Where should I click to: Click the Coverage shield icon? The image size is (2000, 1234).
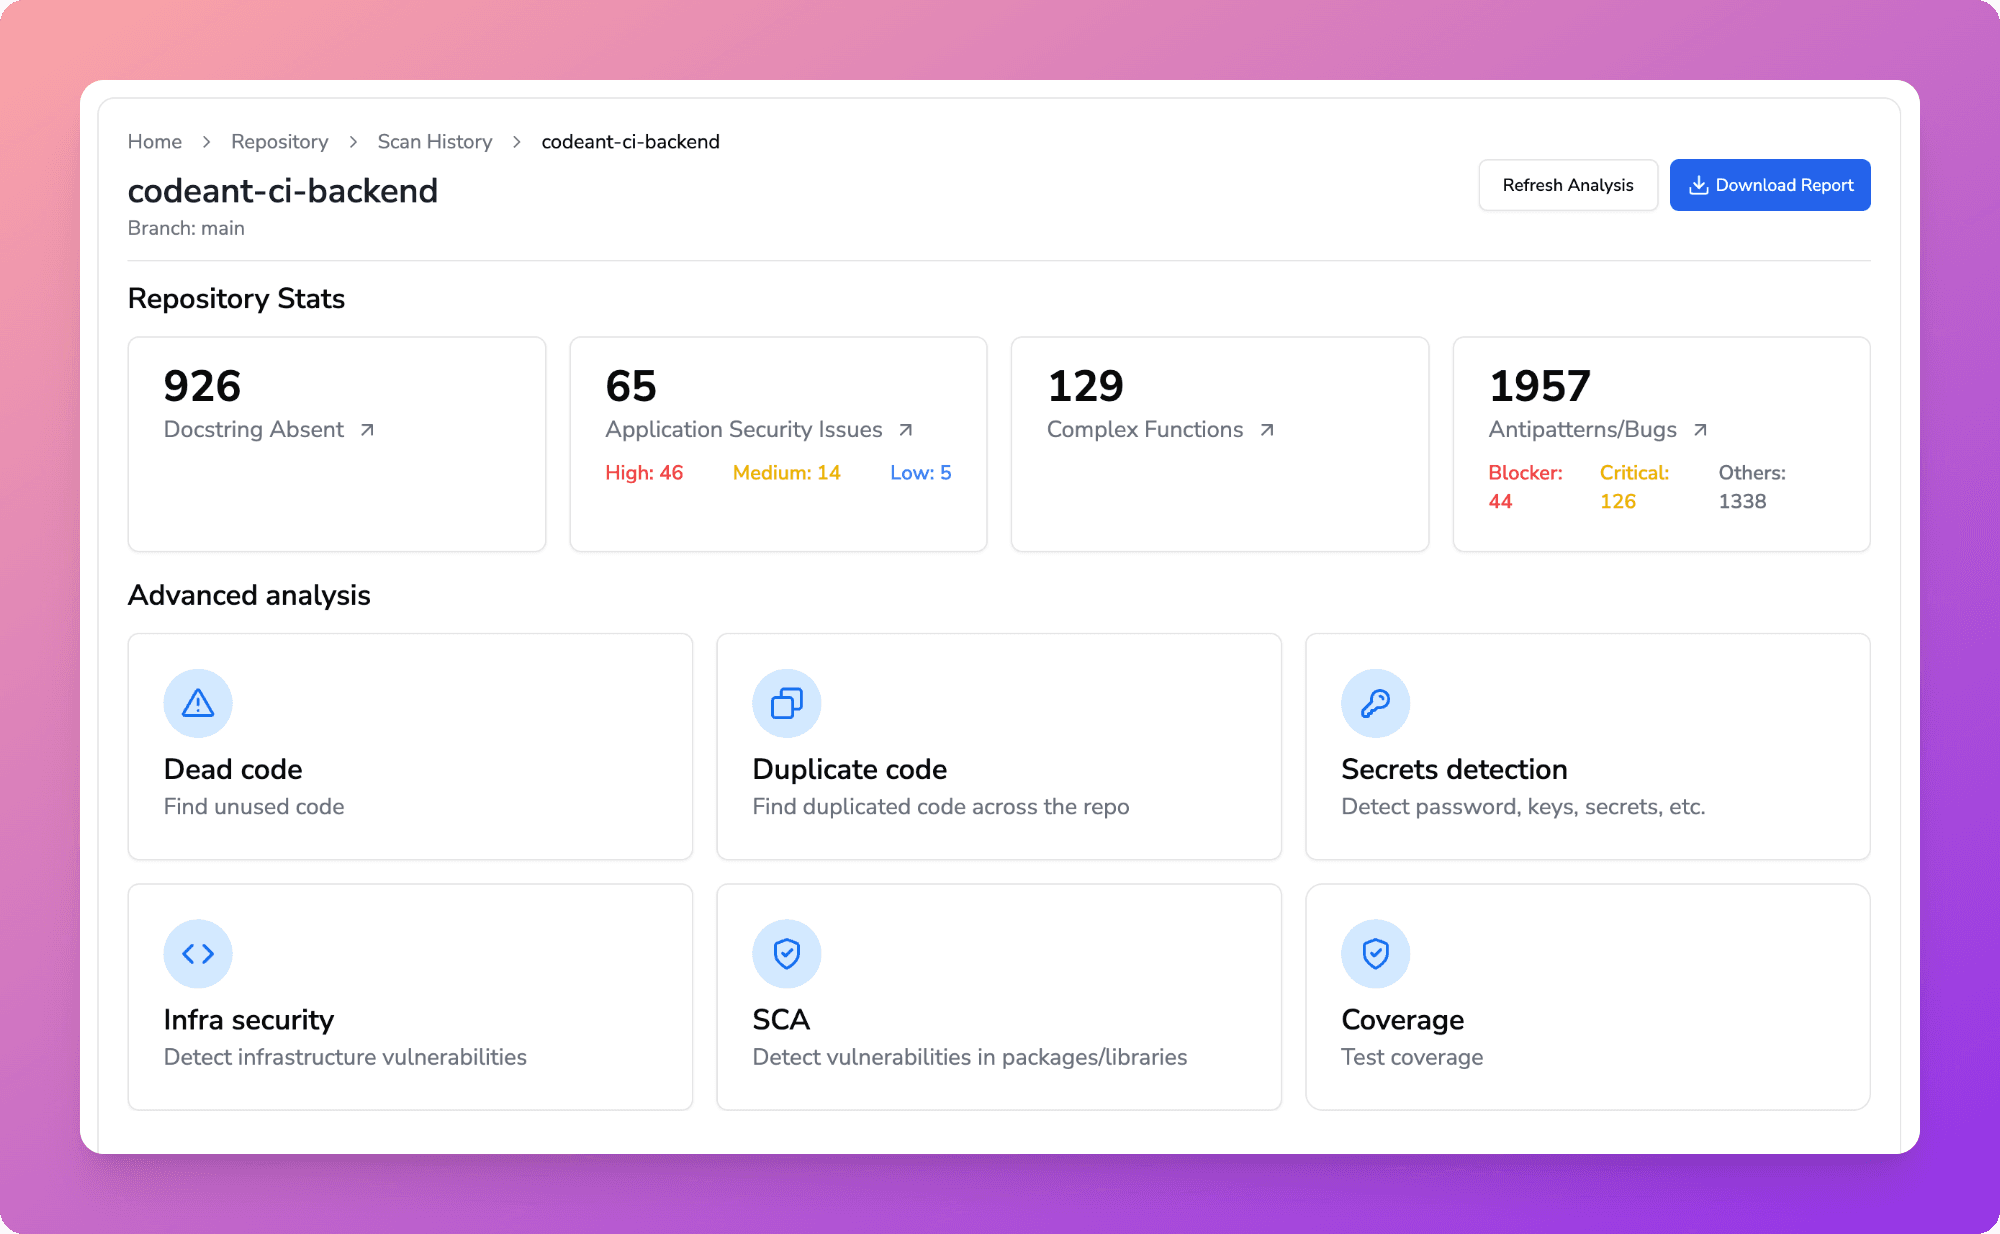pyautogui.click(x=1375, y=954)
